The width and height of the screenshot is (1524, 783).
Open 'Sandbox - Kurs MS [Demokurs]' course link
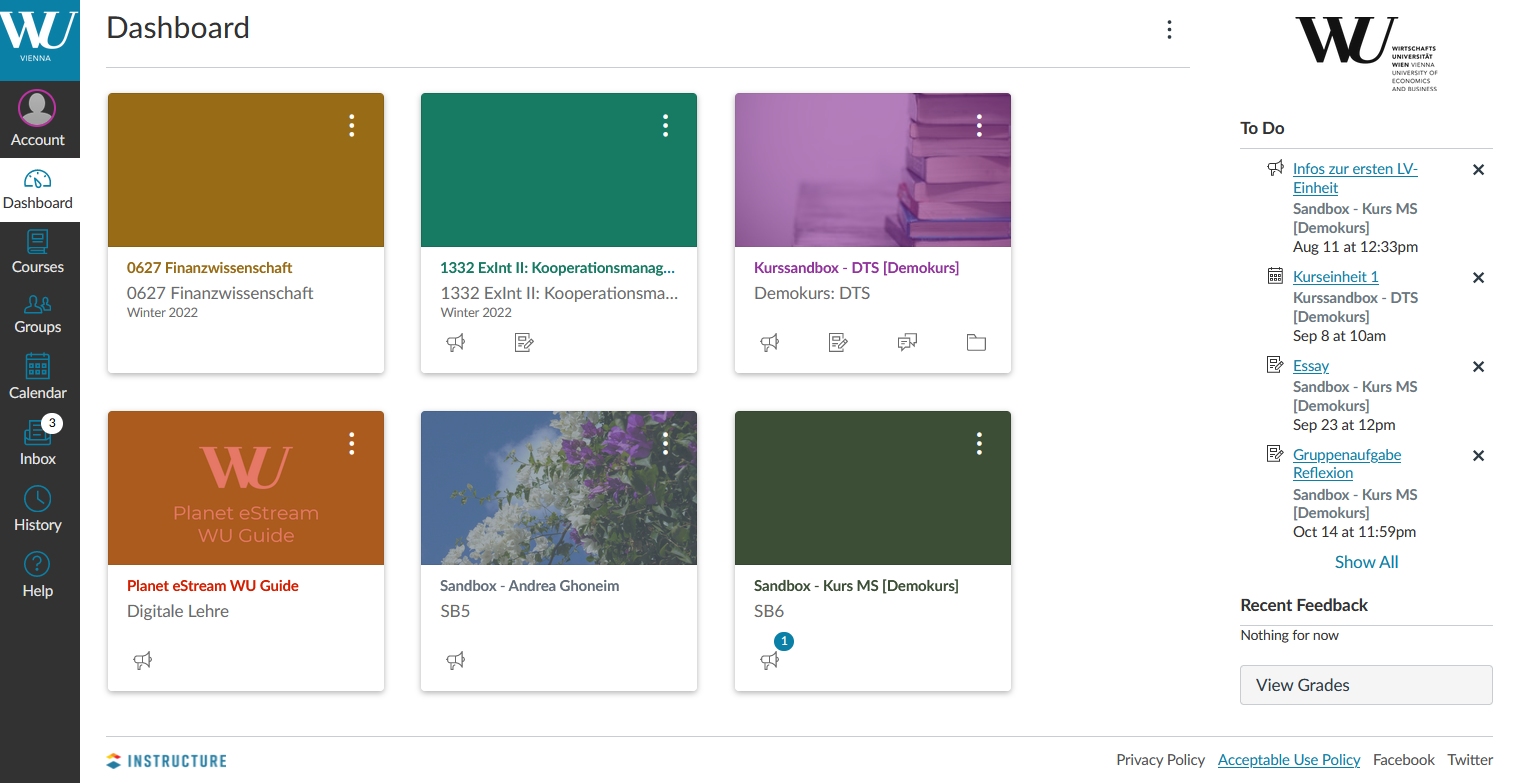(x=856, y=586)
